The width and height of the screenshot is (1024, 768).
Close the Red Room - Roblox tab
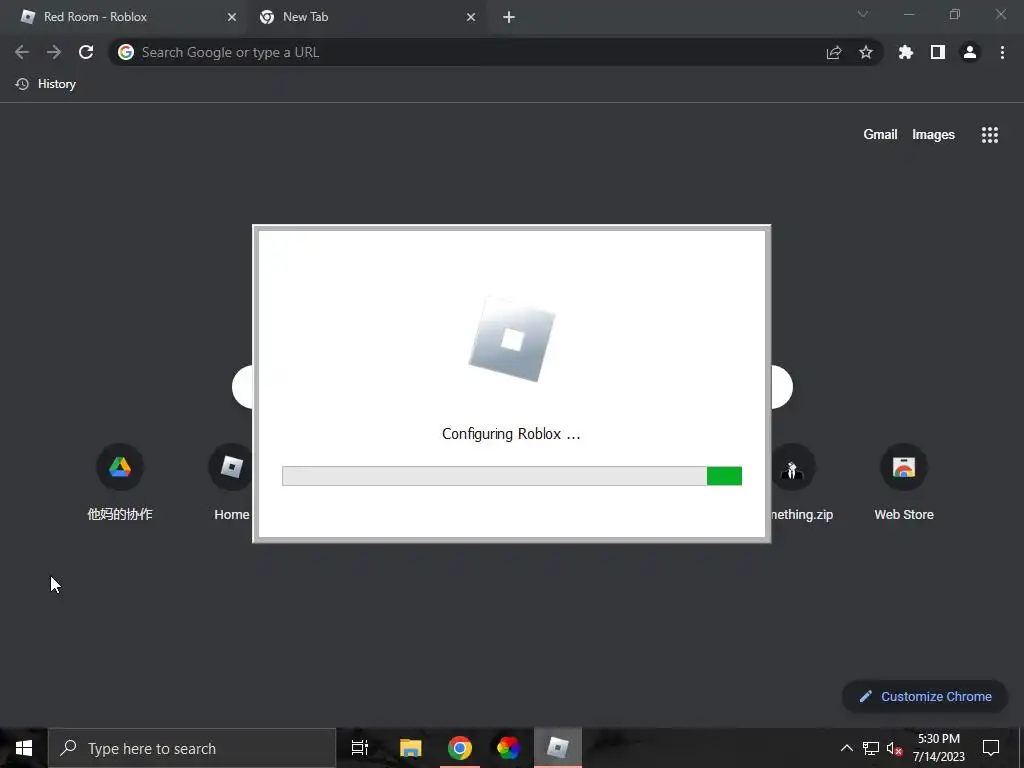(232, 18)
